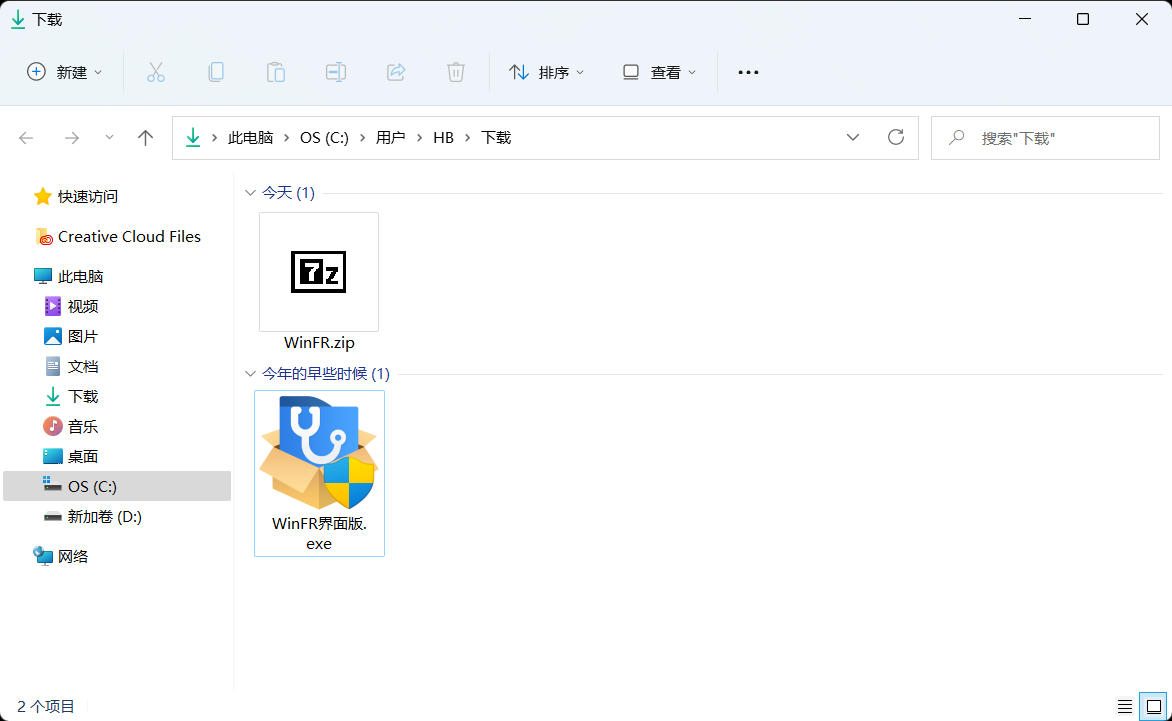Click the 下载 title bar icon
The height and width of the screenshot is (721, 1172).
[x=18, y=19]
